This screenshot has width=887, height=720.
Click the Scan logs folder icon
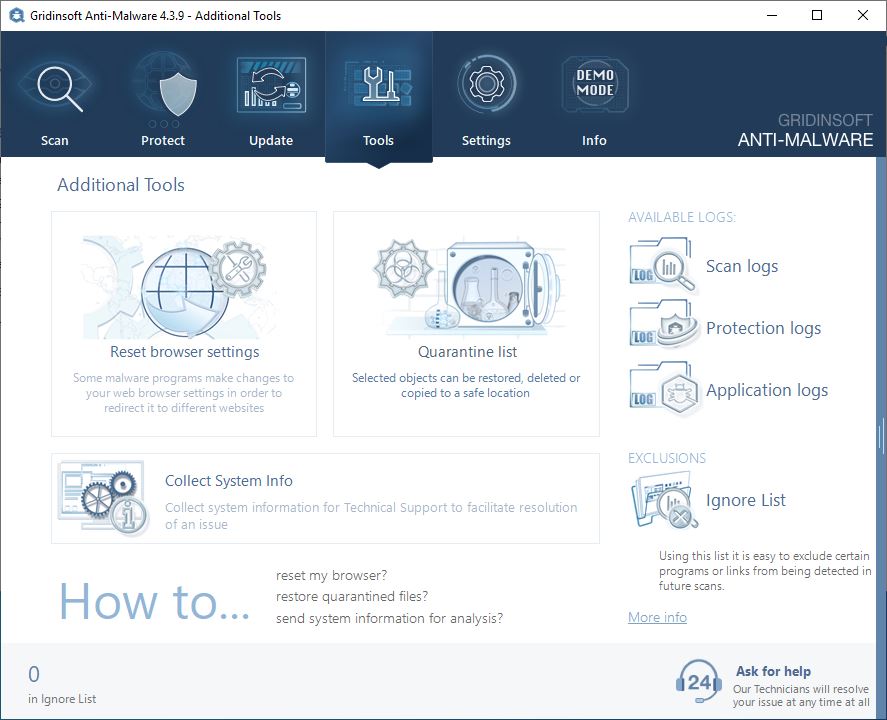pos(662,265)
